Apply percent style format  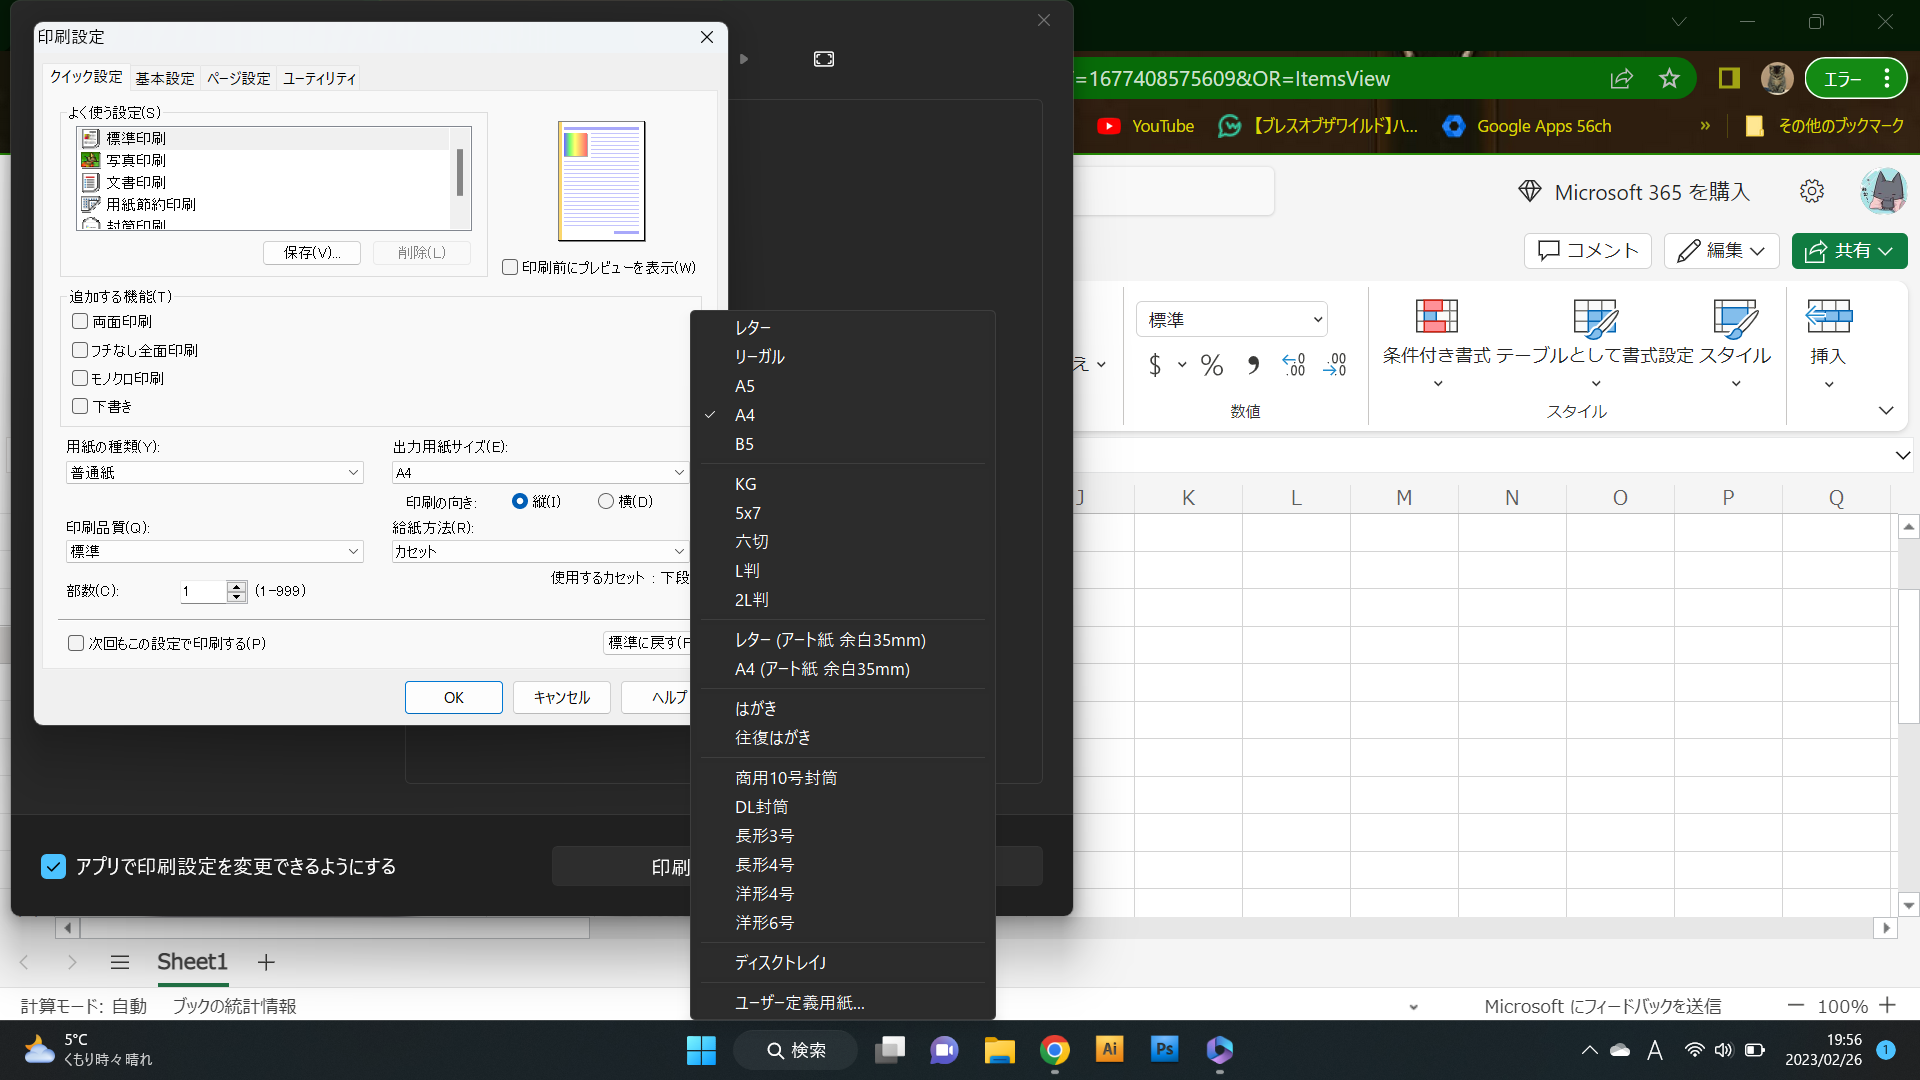1212,365
